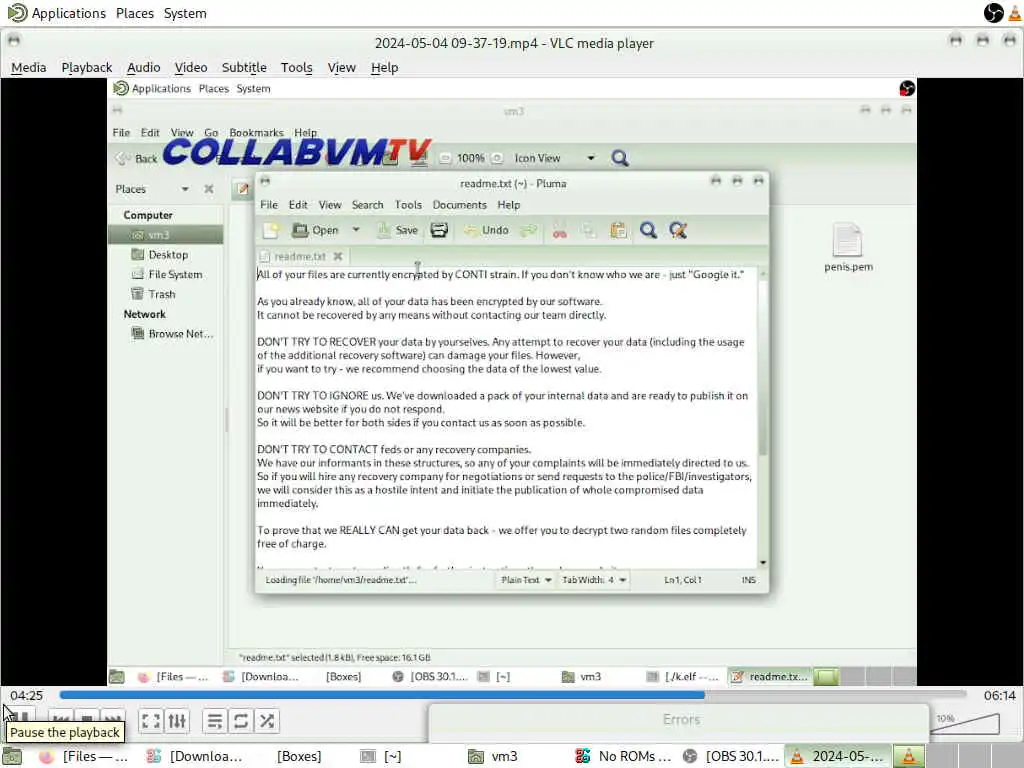Click Pluma's Save button in the video
1024x768 pixels.
398,230
